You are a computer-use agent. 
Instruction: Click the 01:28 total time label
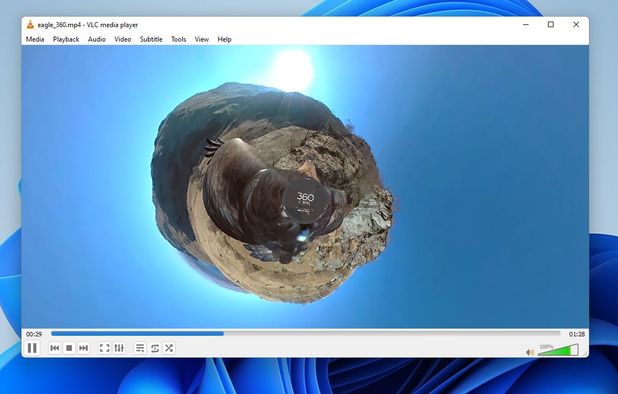click(576, 334)
